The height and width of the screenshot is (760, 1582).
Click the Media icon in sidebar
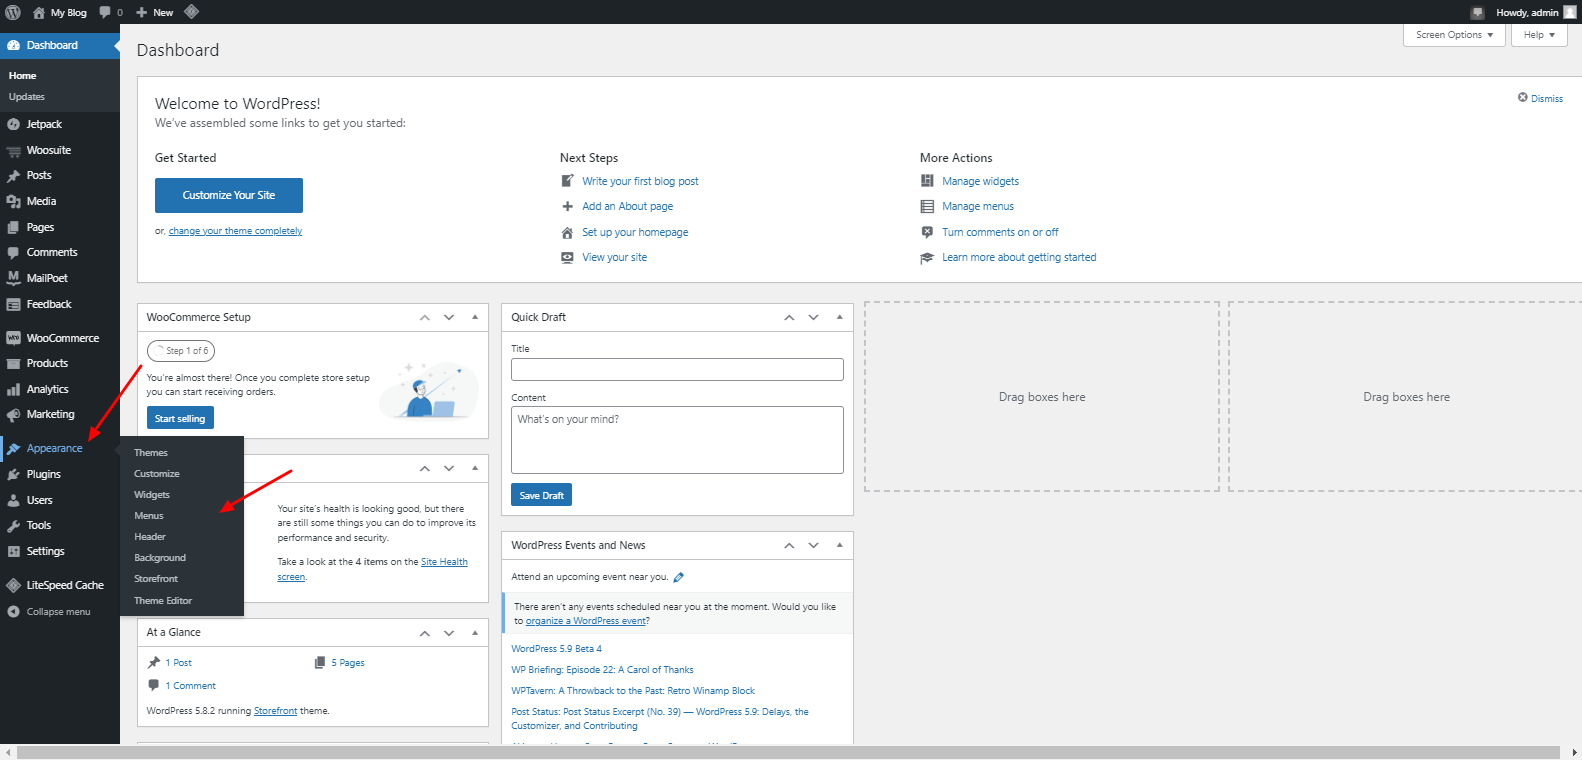(13, 202)
